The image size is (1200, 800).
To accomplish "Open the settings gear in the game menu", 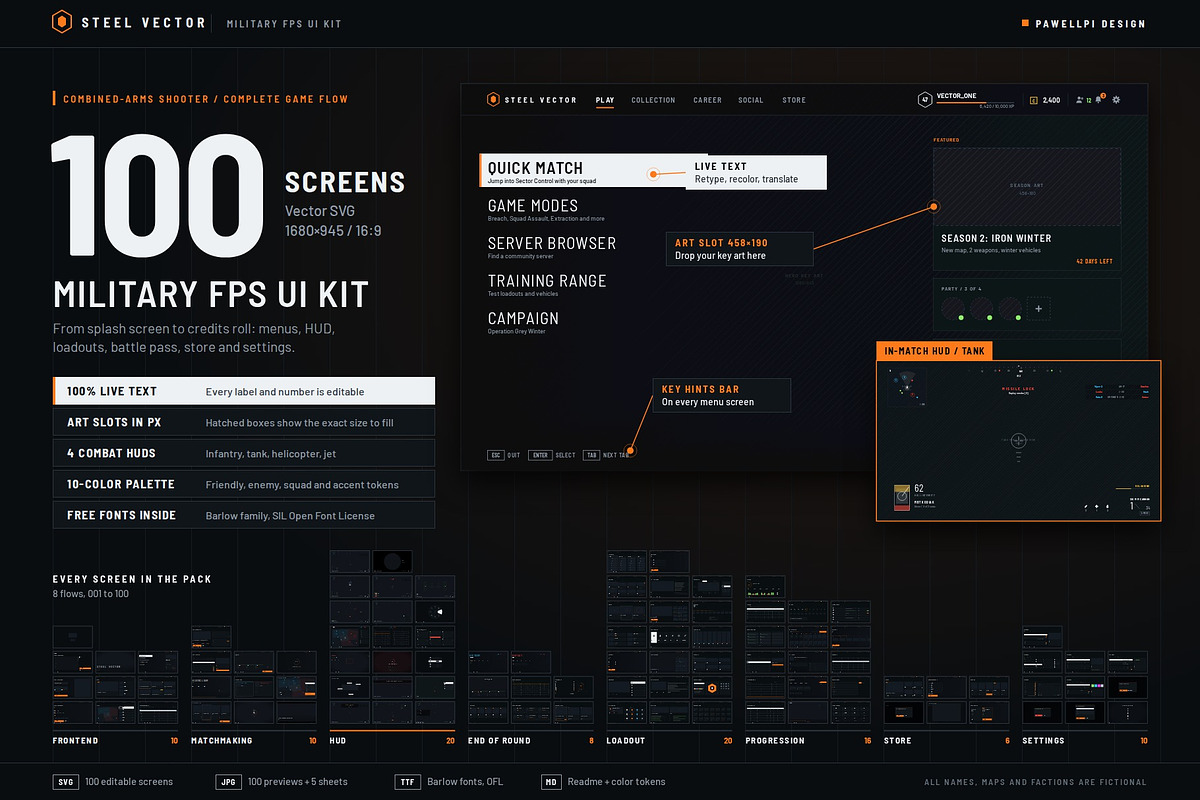I will pyautogui.click(x=1116, y=100).
